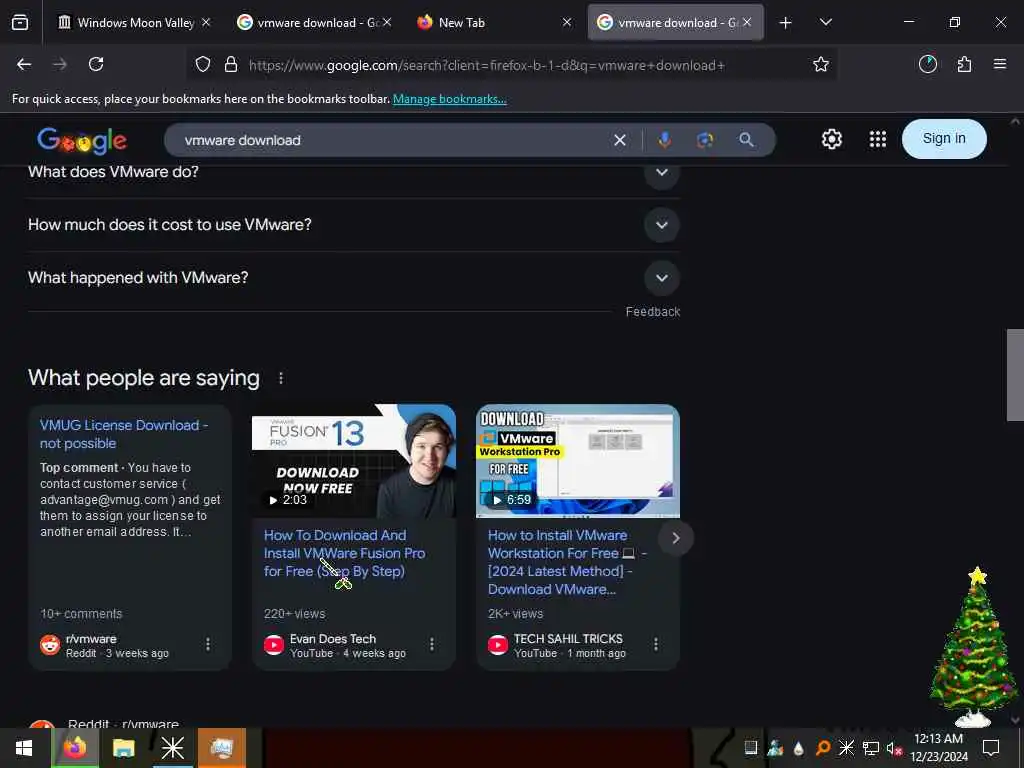This screenshot has height=768, width=1024.
Task: Open tracking protection shield icon
Action: 203,65
